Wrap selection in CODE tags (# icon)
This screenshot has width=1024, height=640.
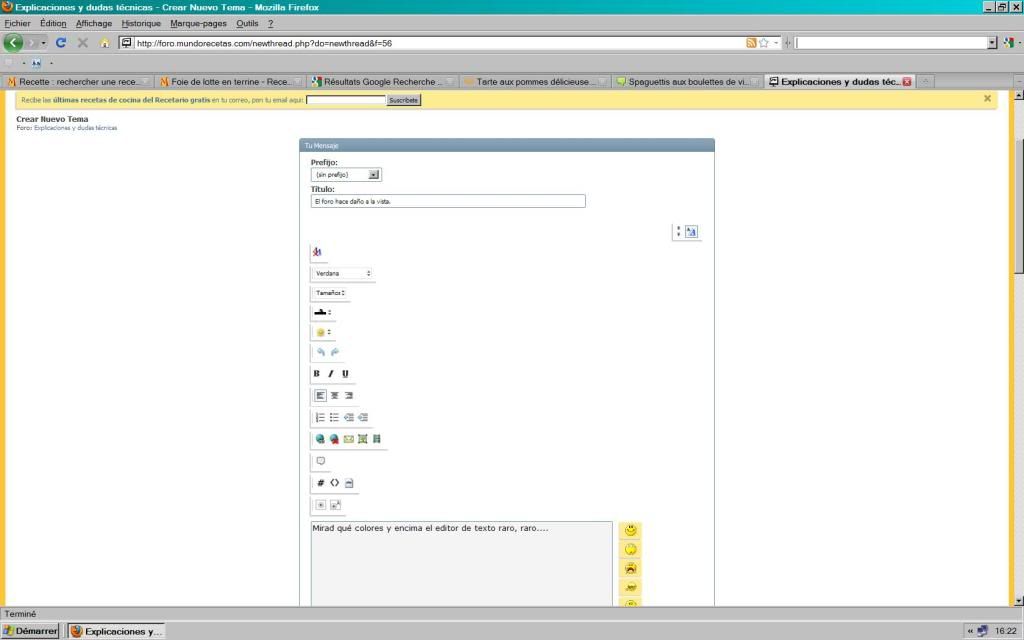[x=321, y=483]
